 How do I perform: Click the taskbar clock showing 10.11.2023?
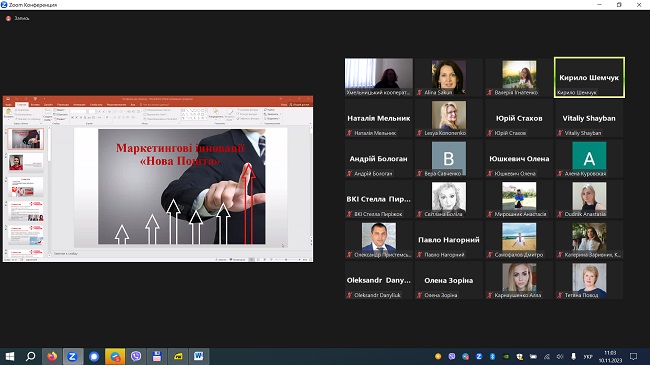(610, 357)
